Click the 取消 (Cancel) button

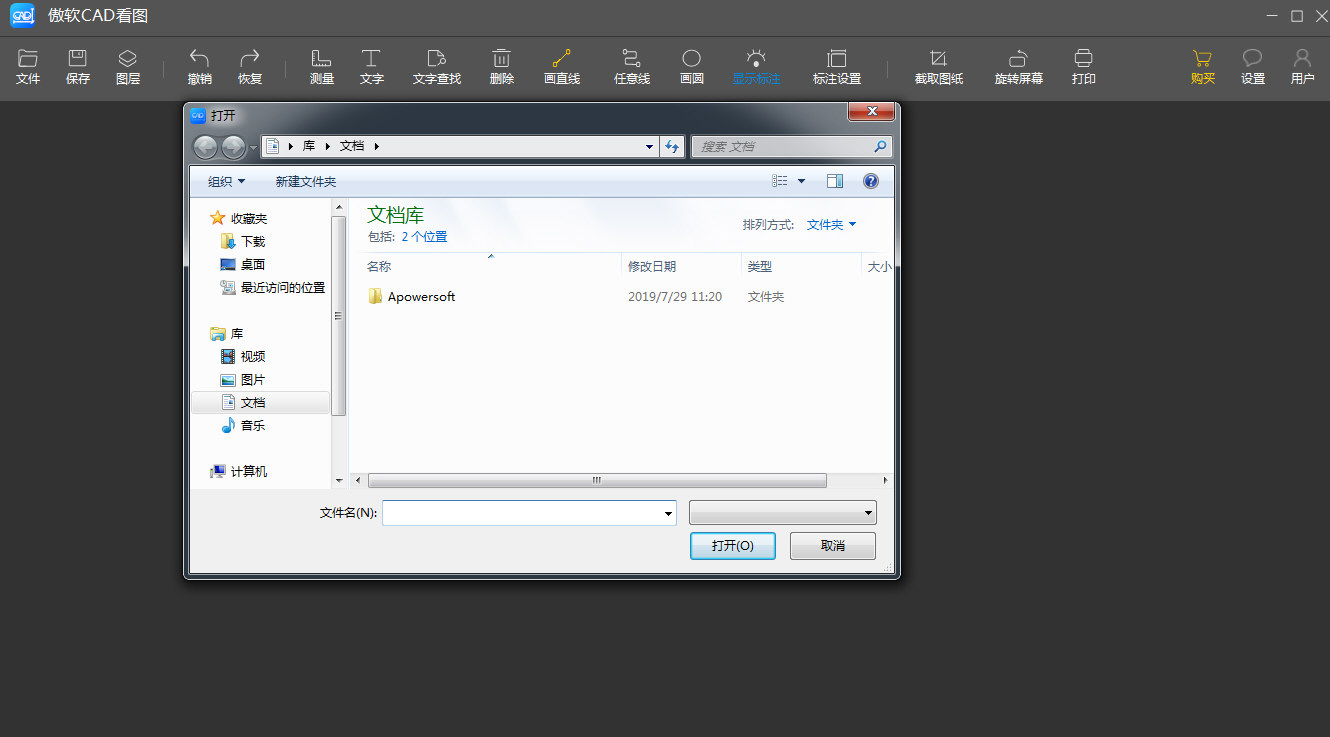pos(833,545)
